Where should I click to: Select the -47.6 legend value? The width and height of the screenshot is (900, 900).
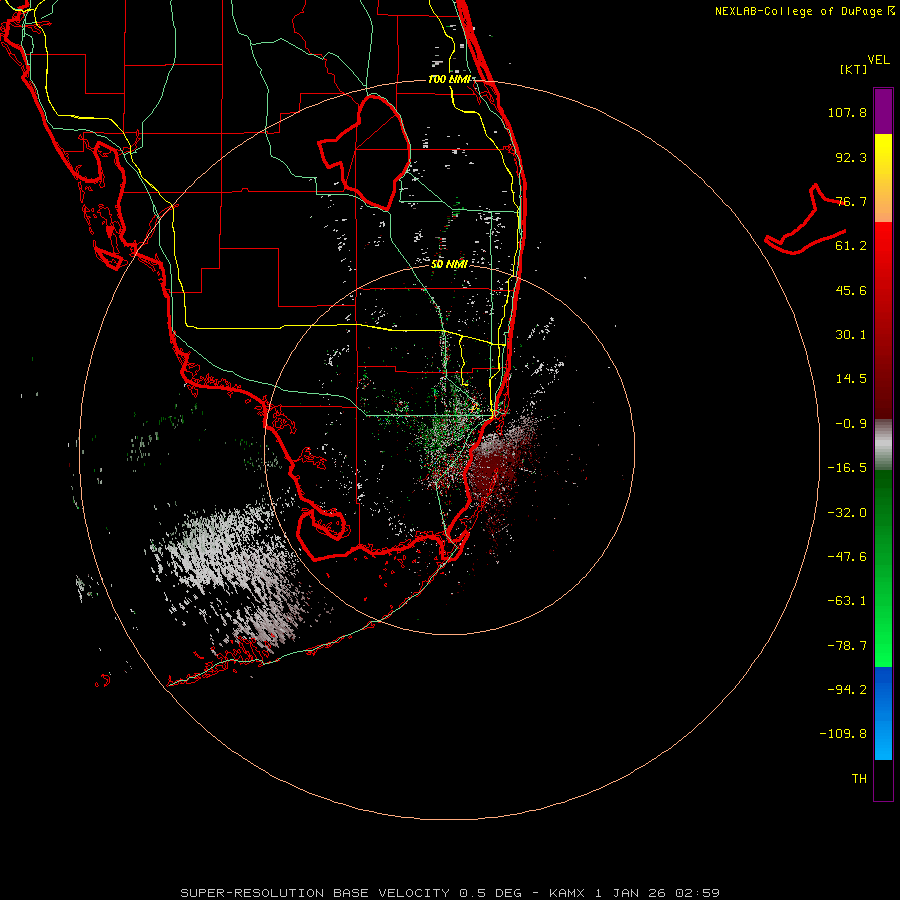[x=847, y=557]
